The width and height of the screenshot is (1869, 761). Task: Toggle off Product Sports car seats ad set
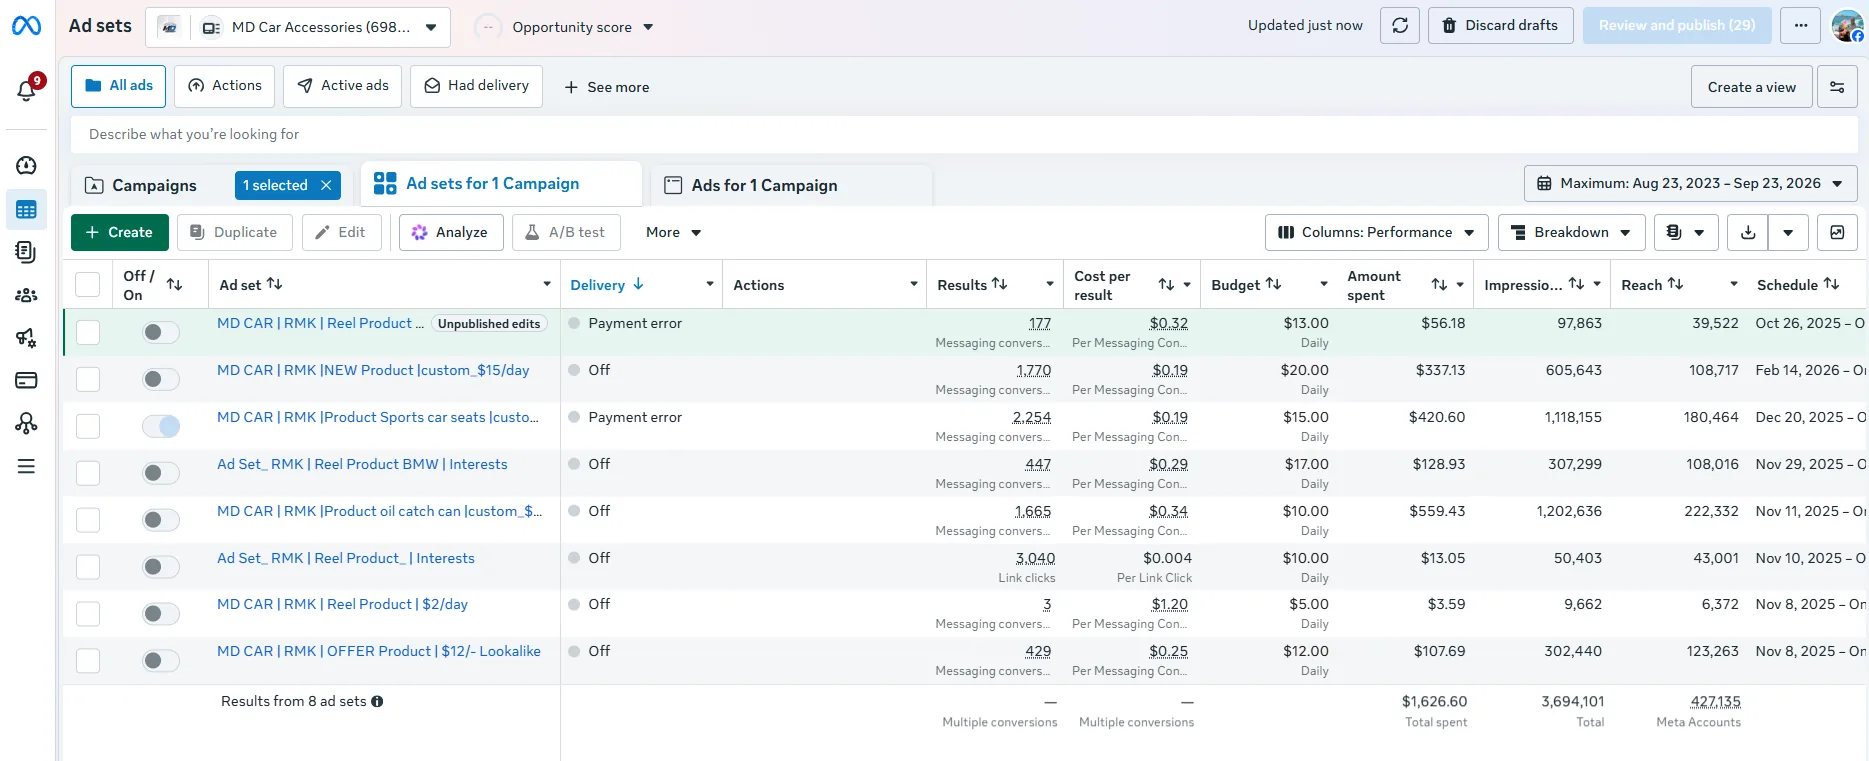[x=161, y=426]
